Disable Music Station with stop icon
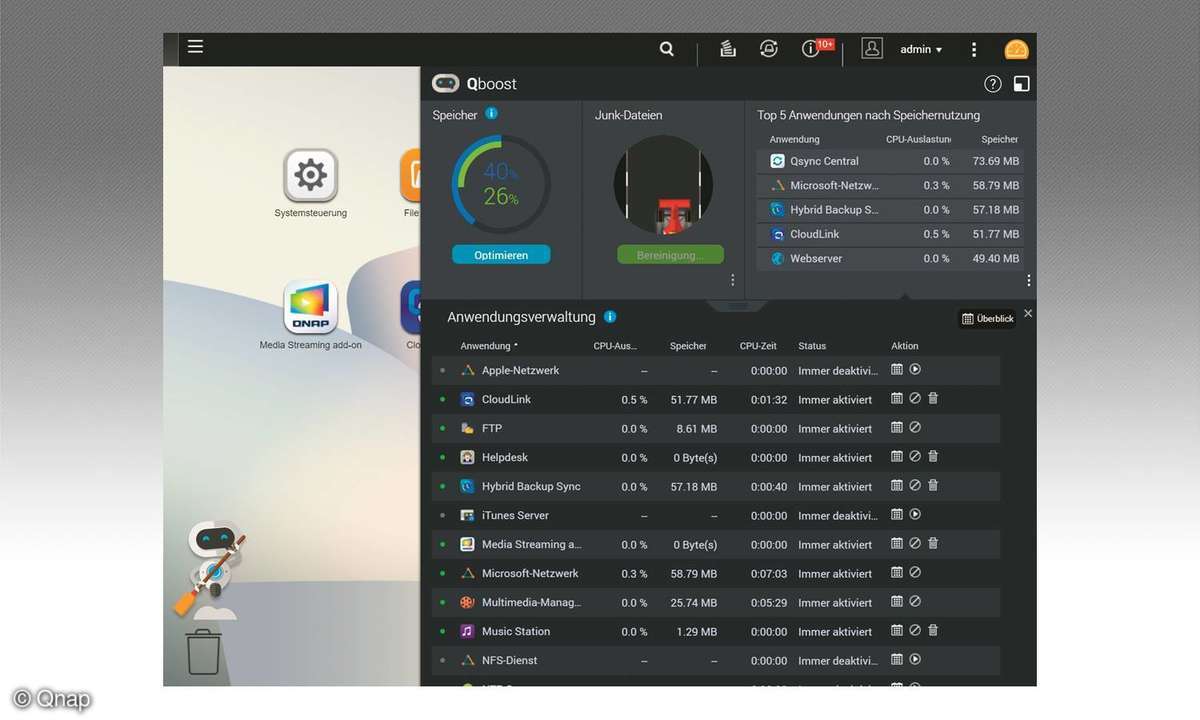1200x720 pixels. click(x=915, y=631)
